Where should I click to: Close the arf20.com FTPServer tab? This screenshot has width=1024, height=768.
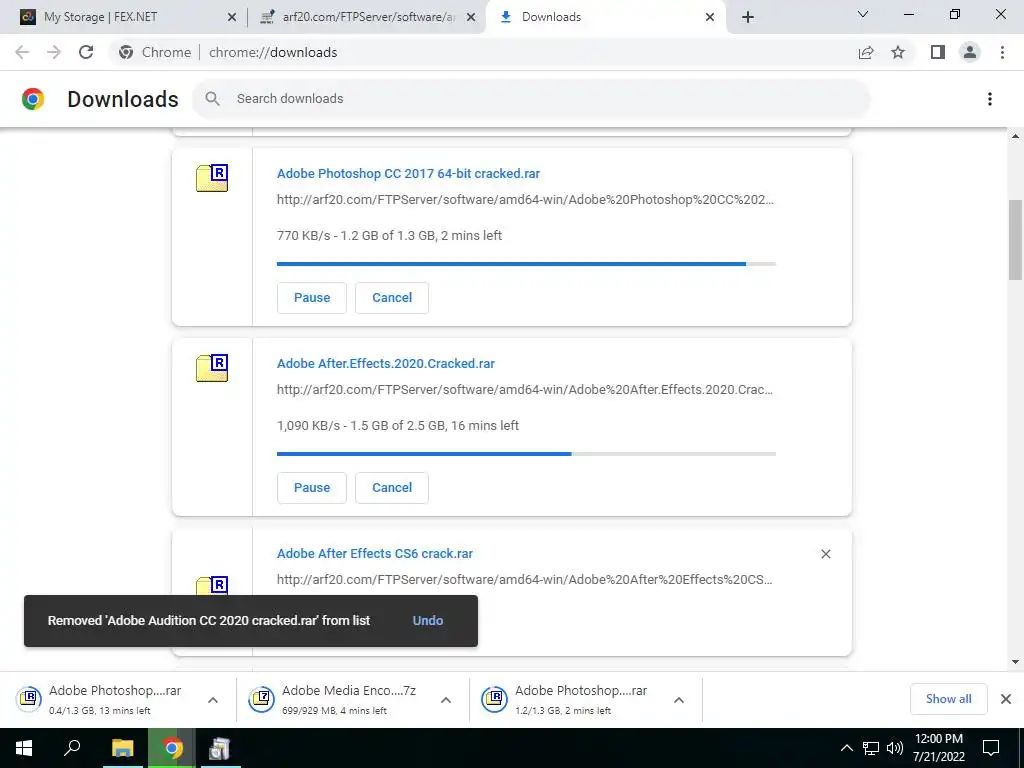pos(470,17)
